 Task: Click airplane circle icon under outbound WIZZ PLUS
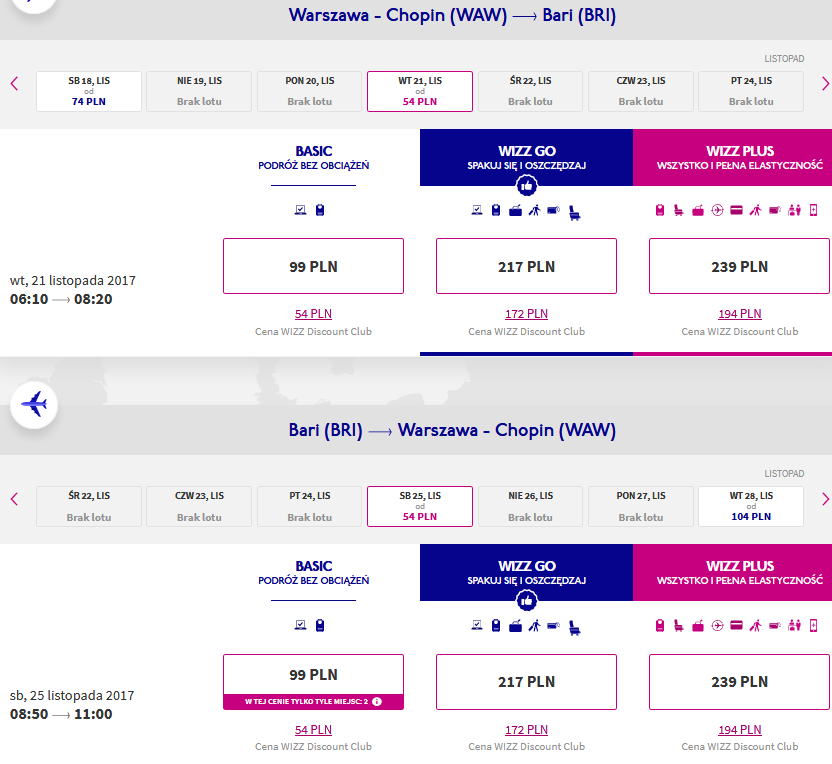coord(717,211)
